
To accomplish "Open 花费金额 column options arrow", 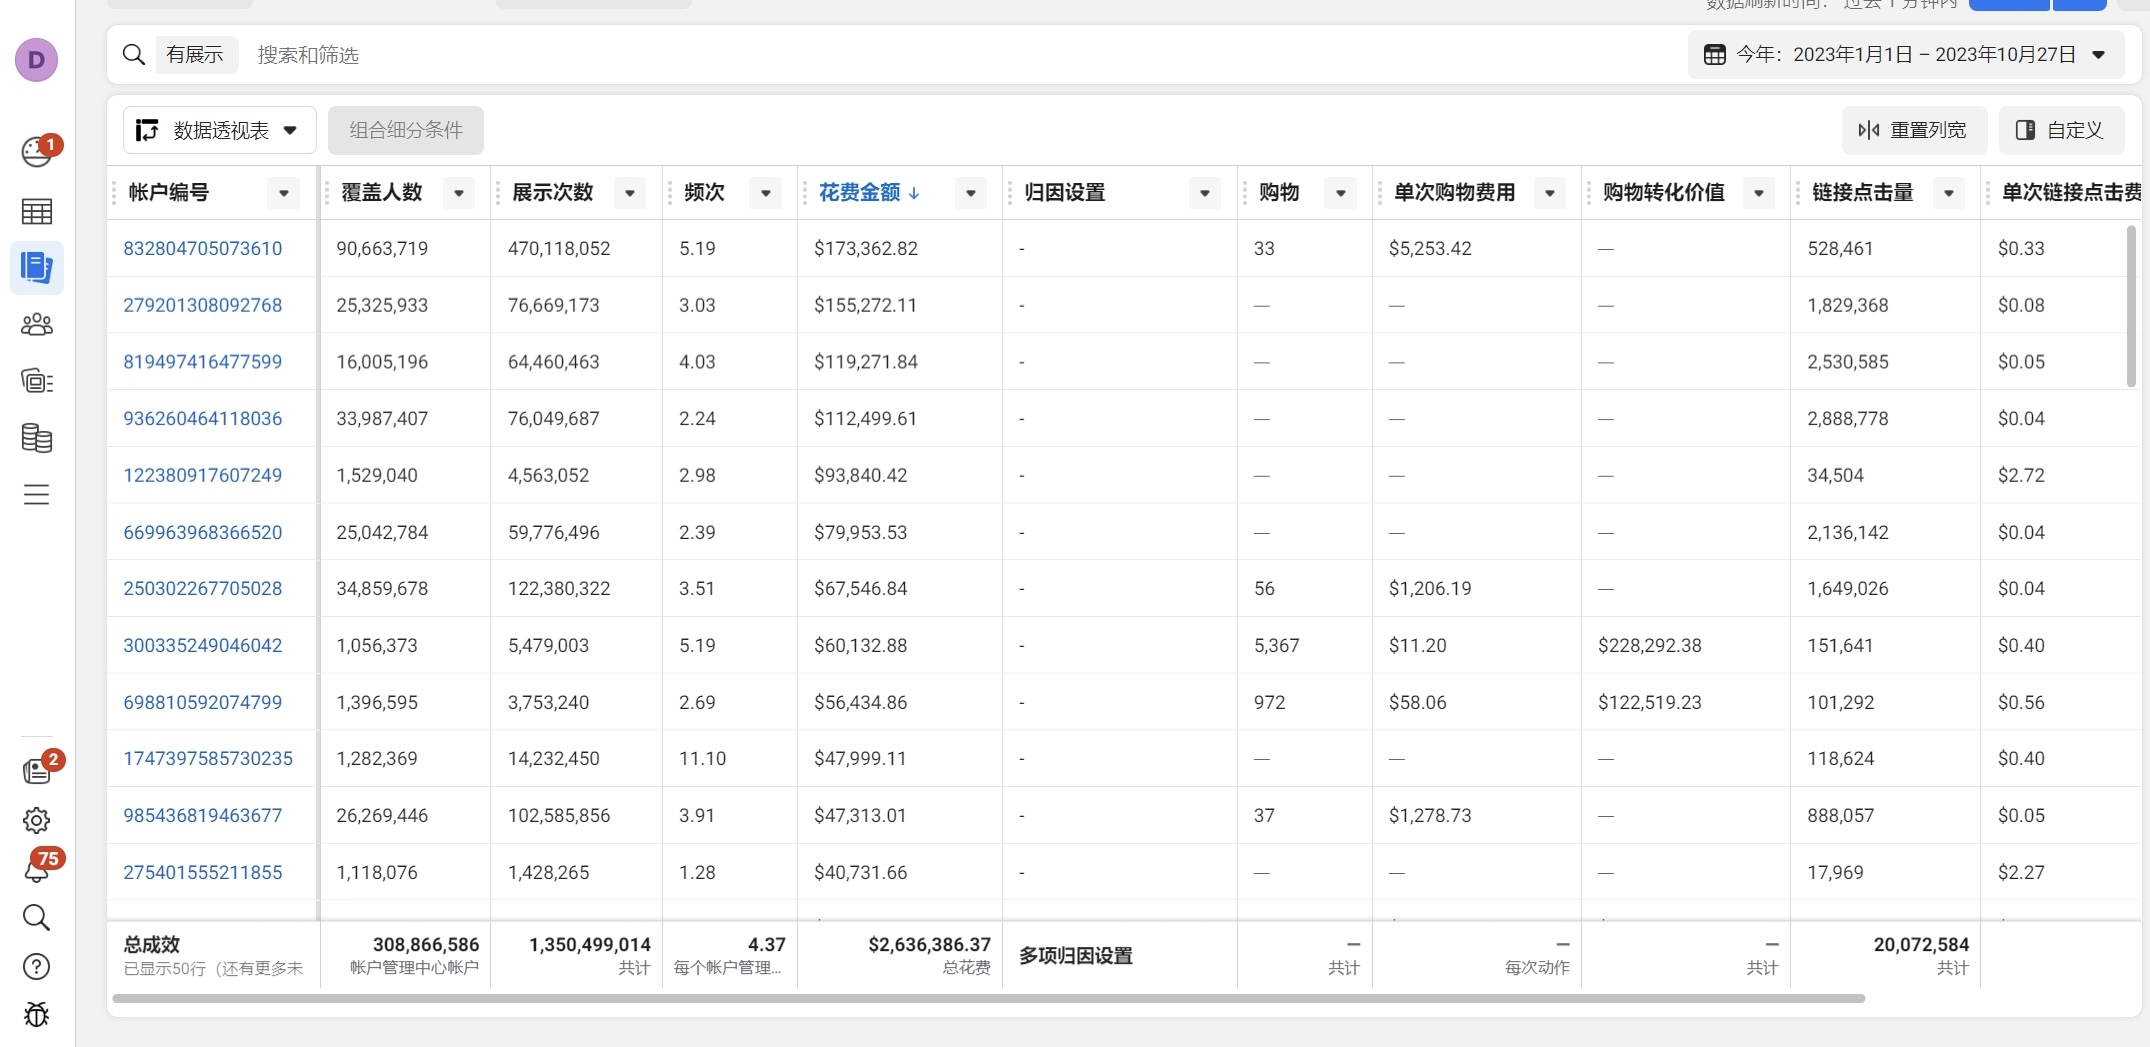I will click(x=970, y=193).
